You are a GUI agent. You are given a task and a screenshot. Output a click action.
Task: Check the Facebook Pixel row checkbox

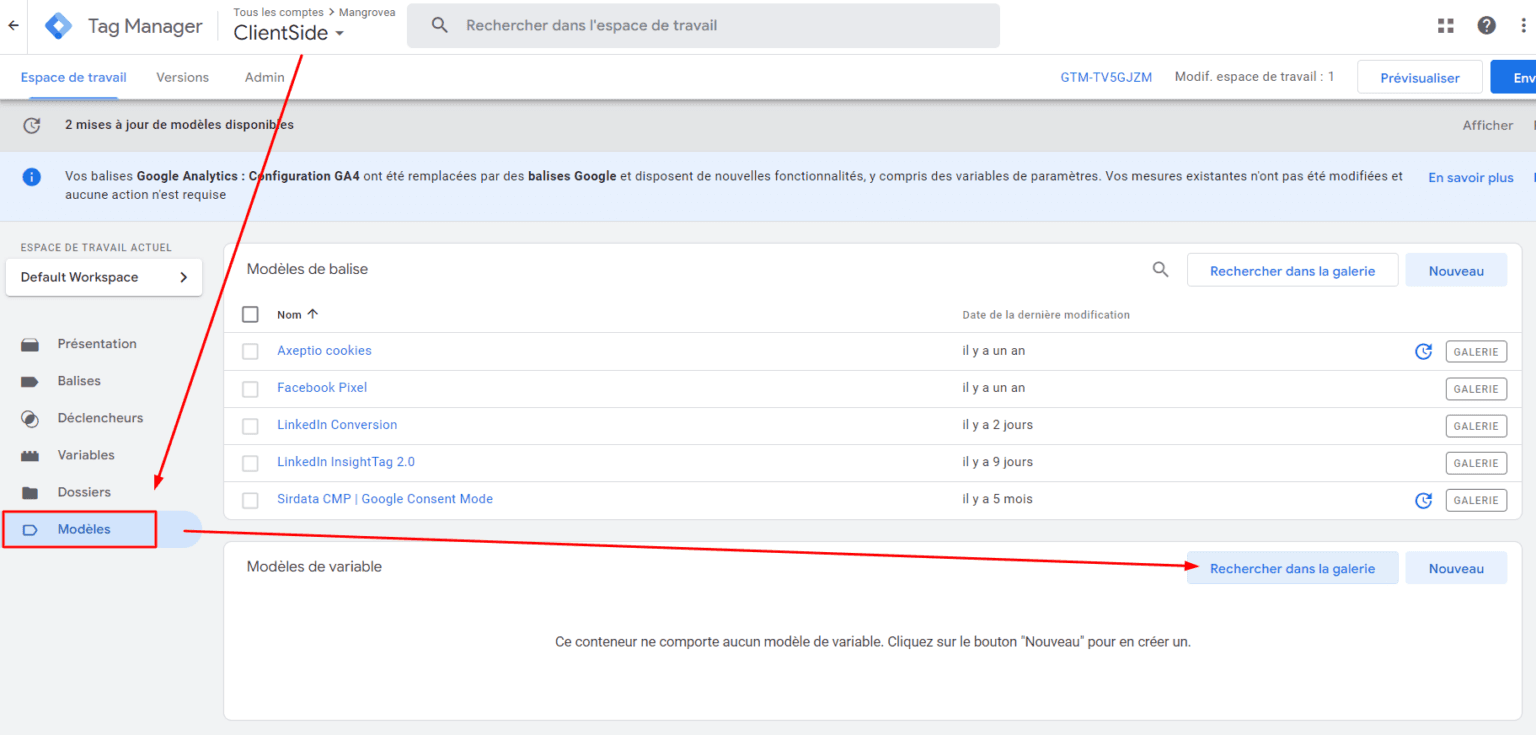tap(250, 389)
